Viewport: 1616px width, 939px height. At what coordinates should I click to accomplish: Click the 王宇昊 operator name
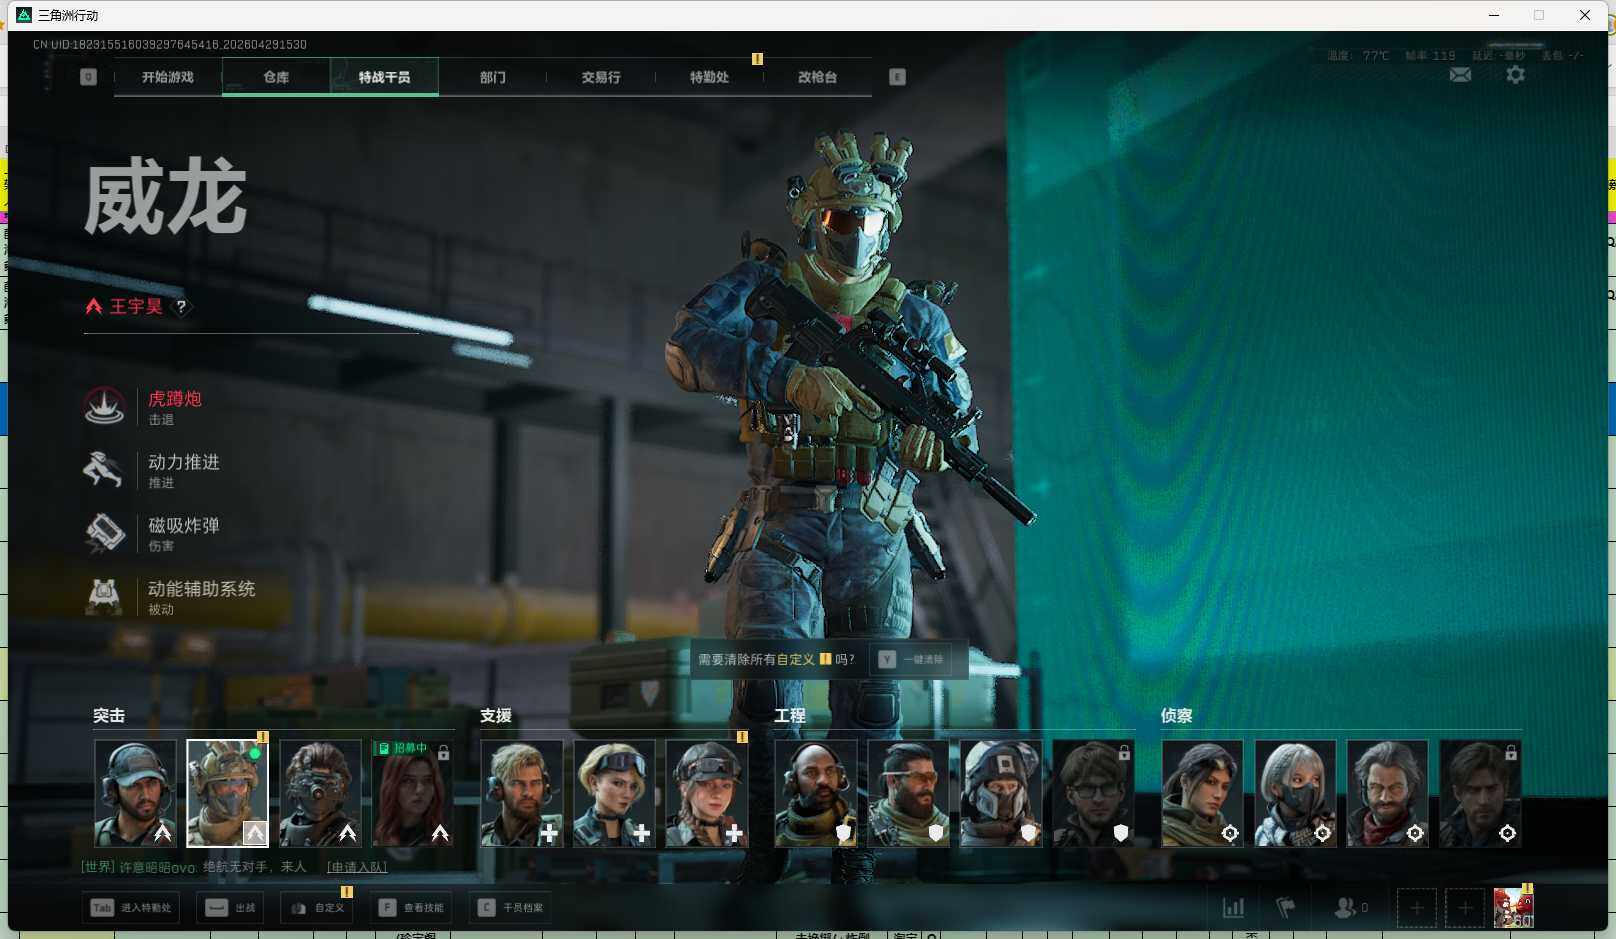[136, 307]
